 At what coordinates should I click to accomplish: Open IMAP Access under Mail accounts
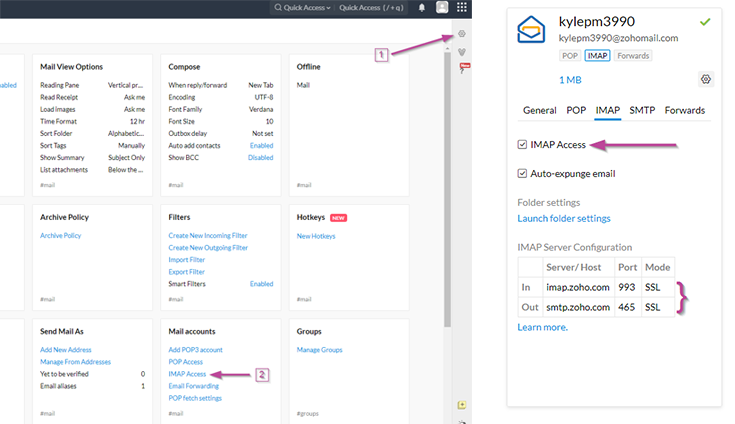(x=187, y=374)
